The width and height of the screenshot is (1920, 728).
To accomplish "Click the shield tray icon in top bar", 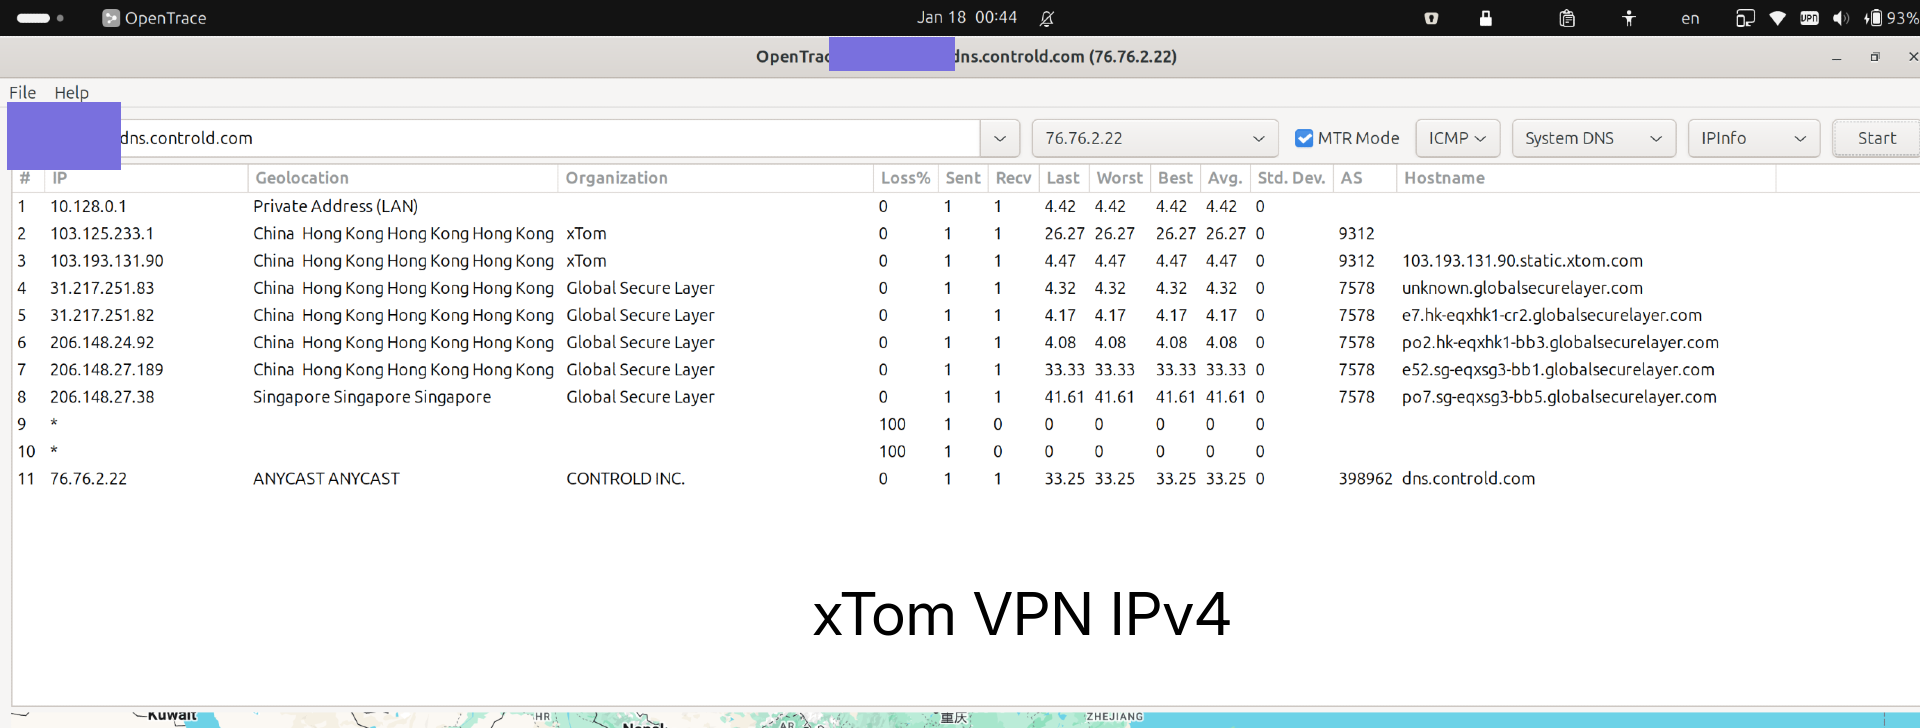I will (x=1431, y=18).
